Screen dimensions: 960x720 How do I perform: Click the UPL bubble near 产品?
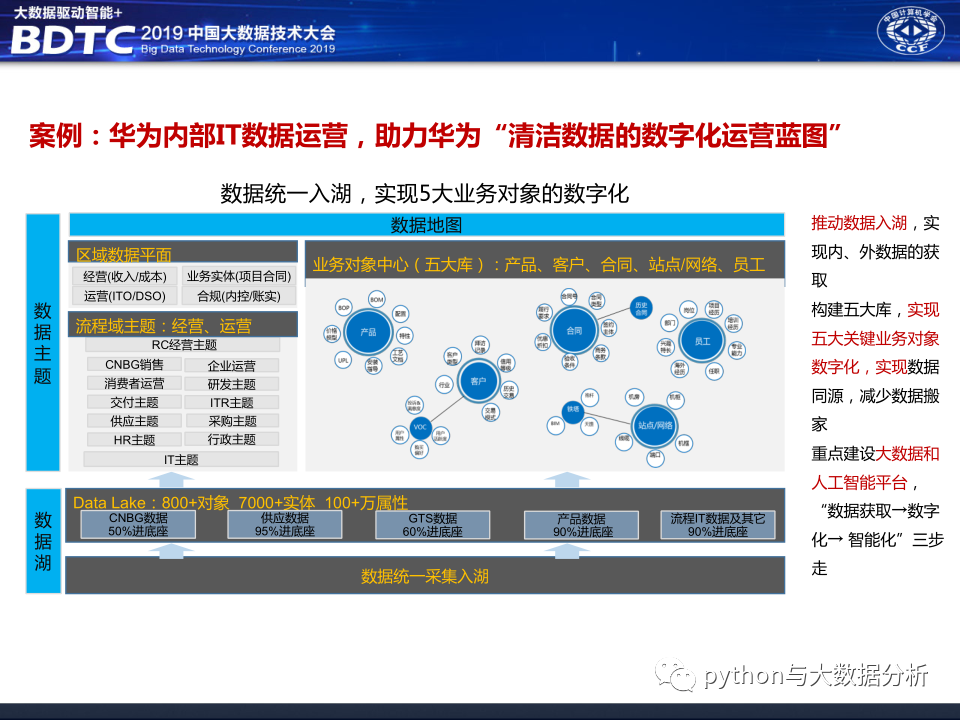pyautogui.click(x=343, y=360)
